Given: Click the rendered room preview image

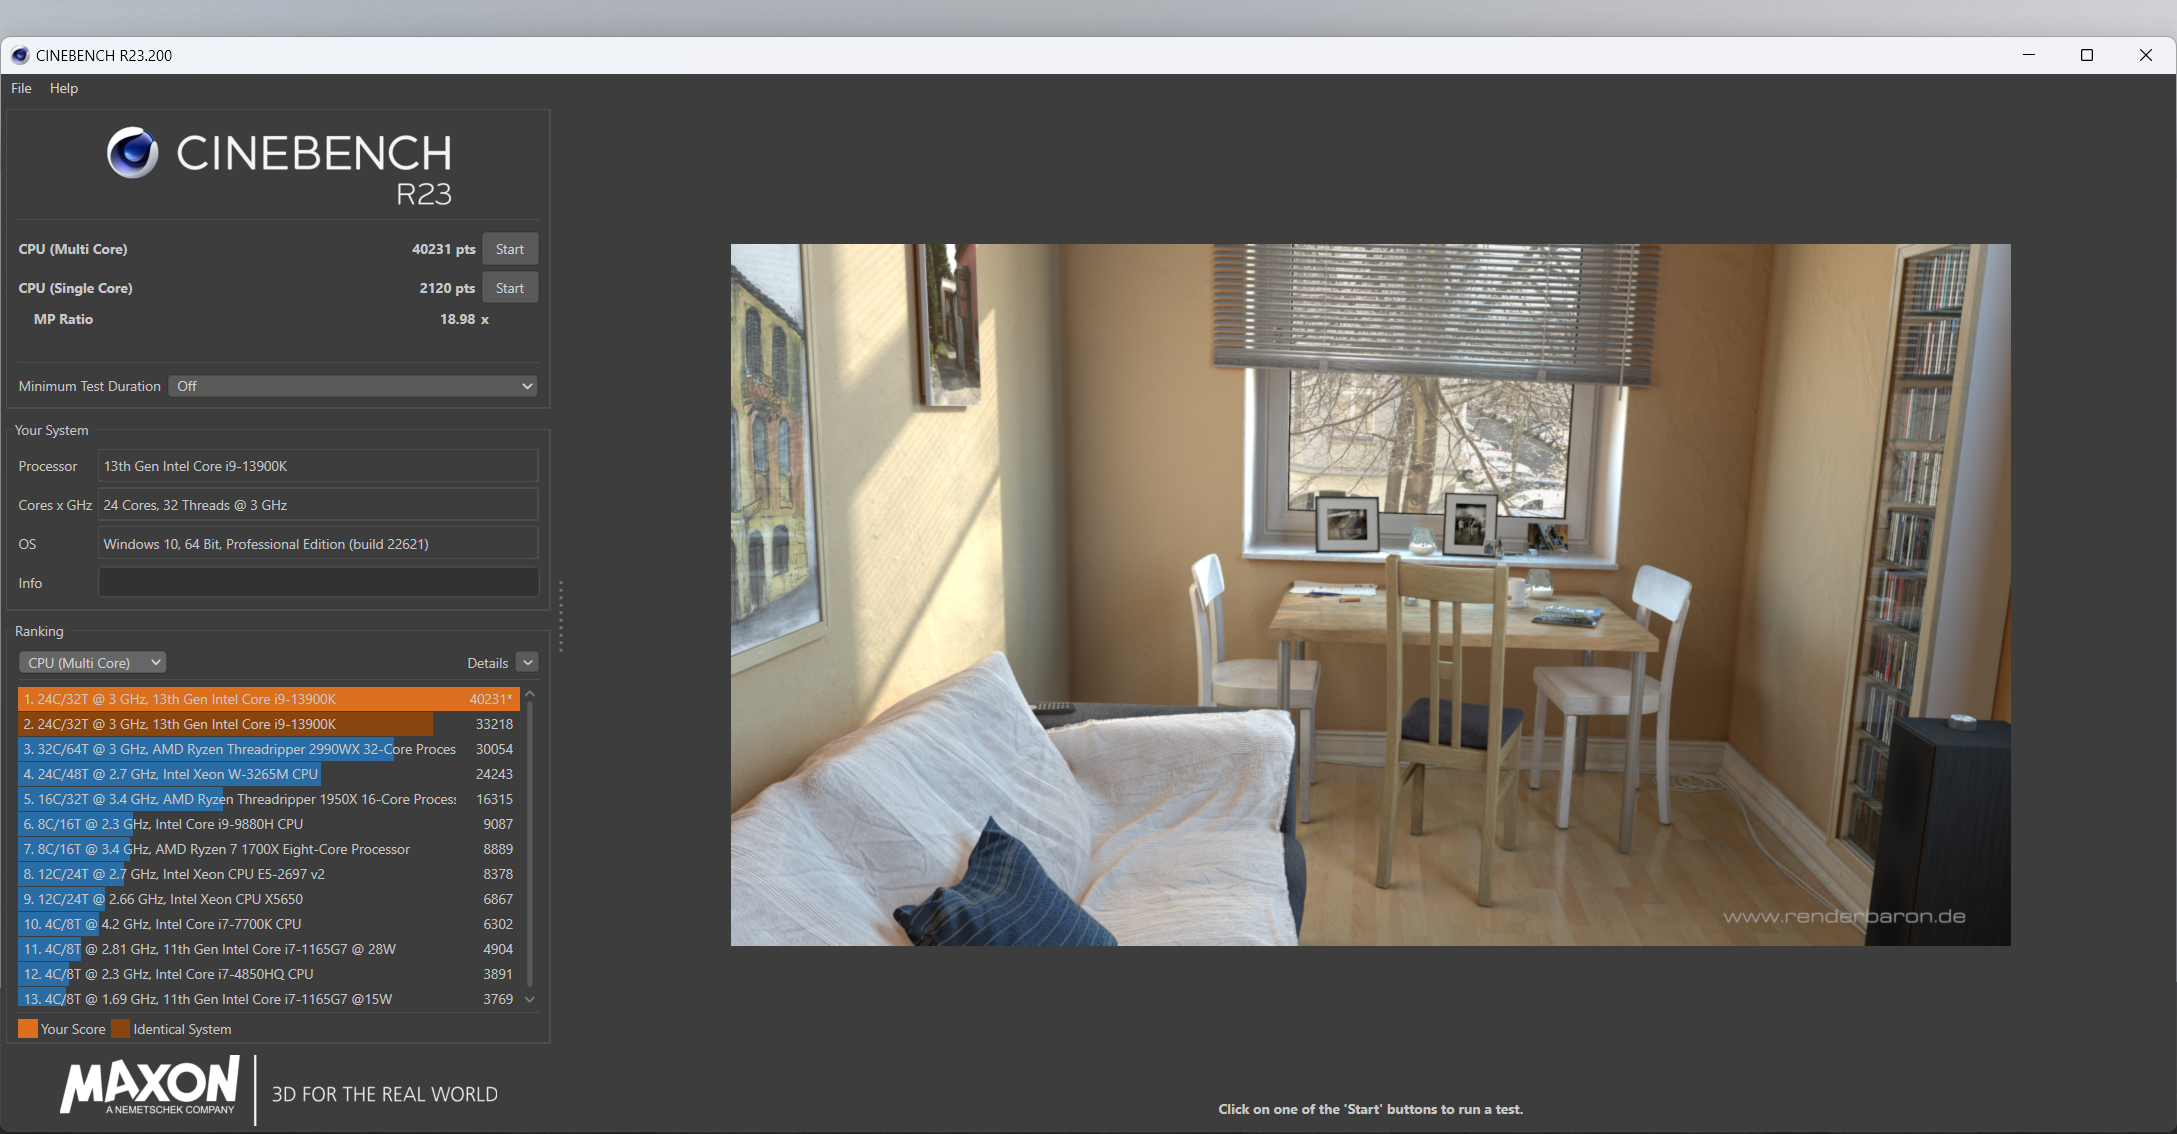Looking at the screenshot, I should [x=1370, y=595].
